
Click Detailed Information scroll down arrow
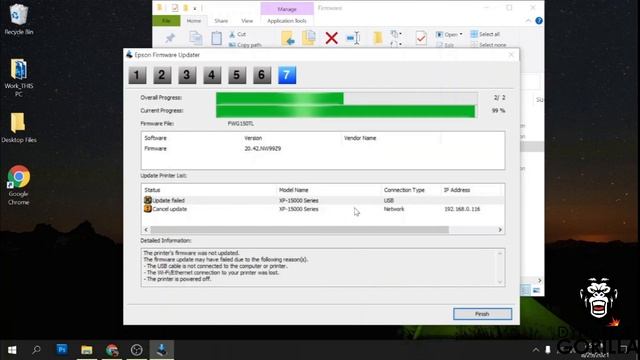(x=500, y=282)
